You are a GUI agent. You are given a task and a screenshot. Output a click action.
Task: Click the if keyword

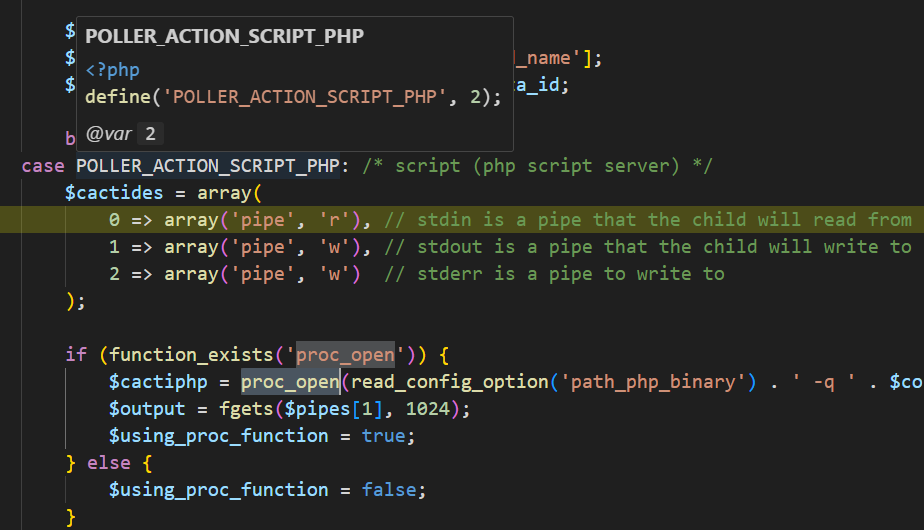pyautogui.click(x=76, y=354)
